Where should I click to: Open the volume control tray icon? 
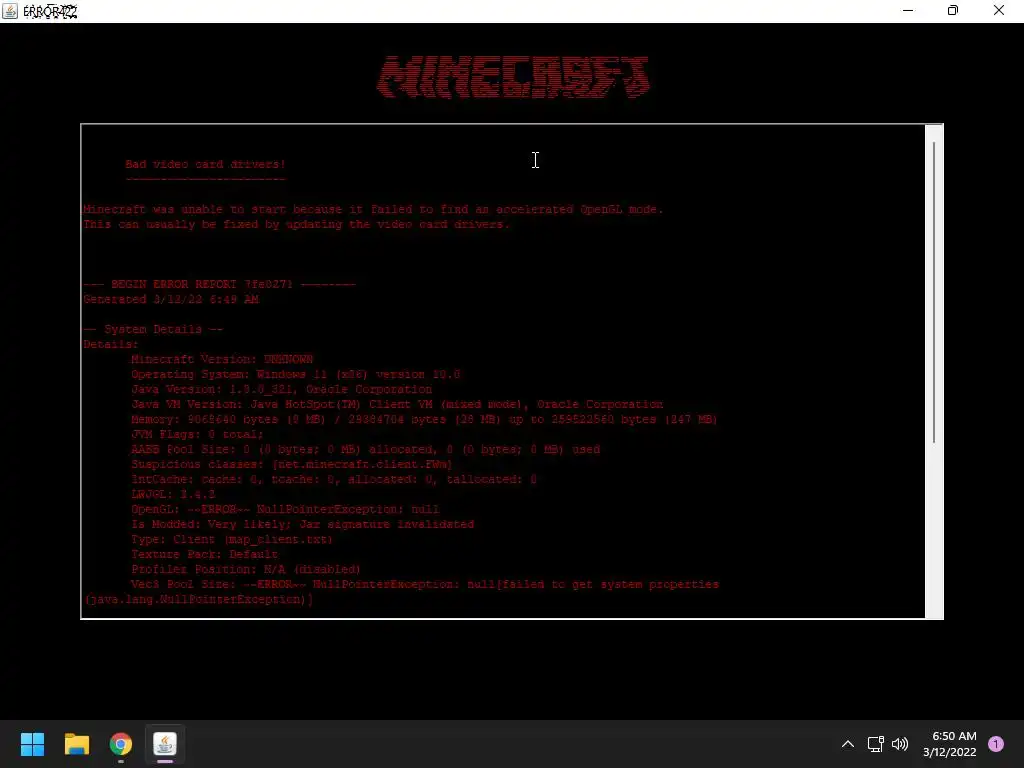[x=900, y=744]
